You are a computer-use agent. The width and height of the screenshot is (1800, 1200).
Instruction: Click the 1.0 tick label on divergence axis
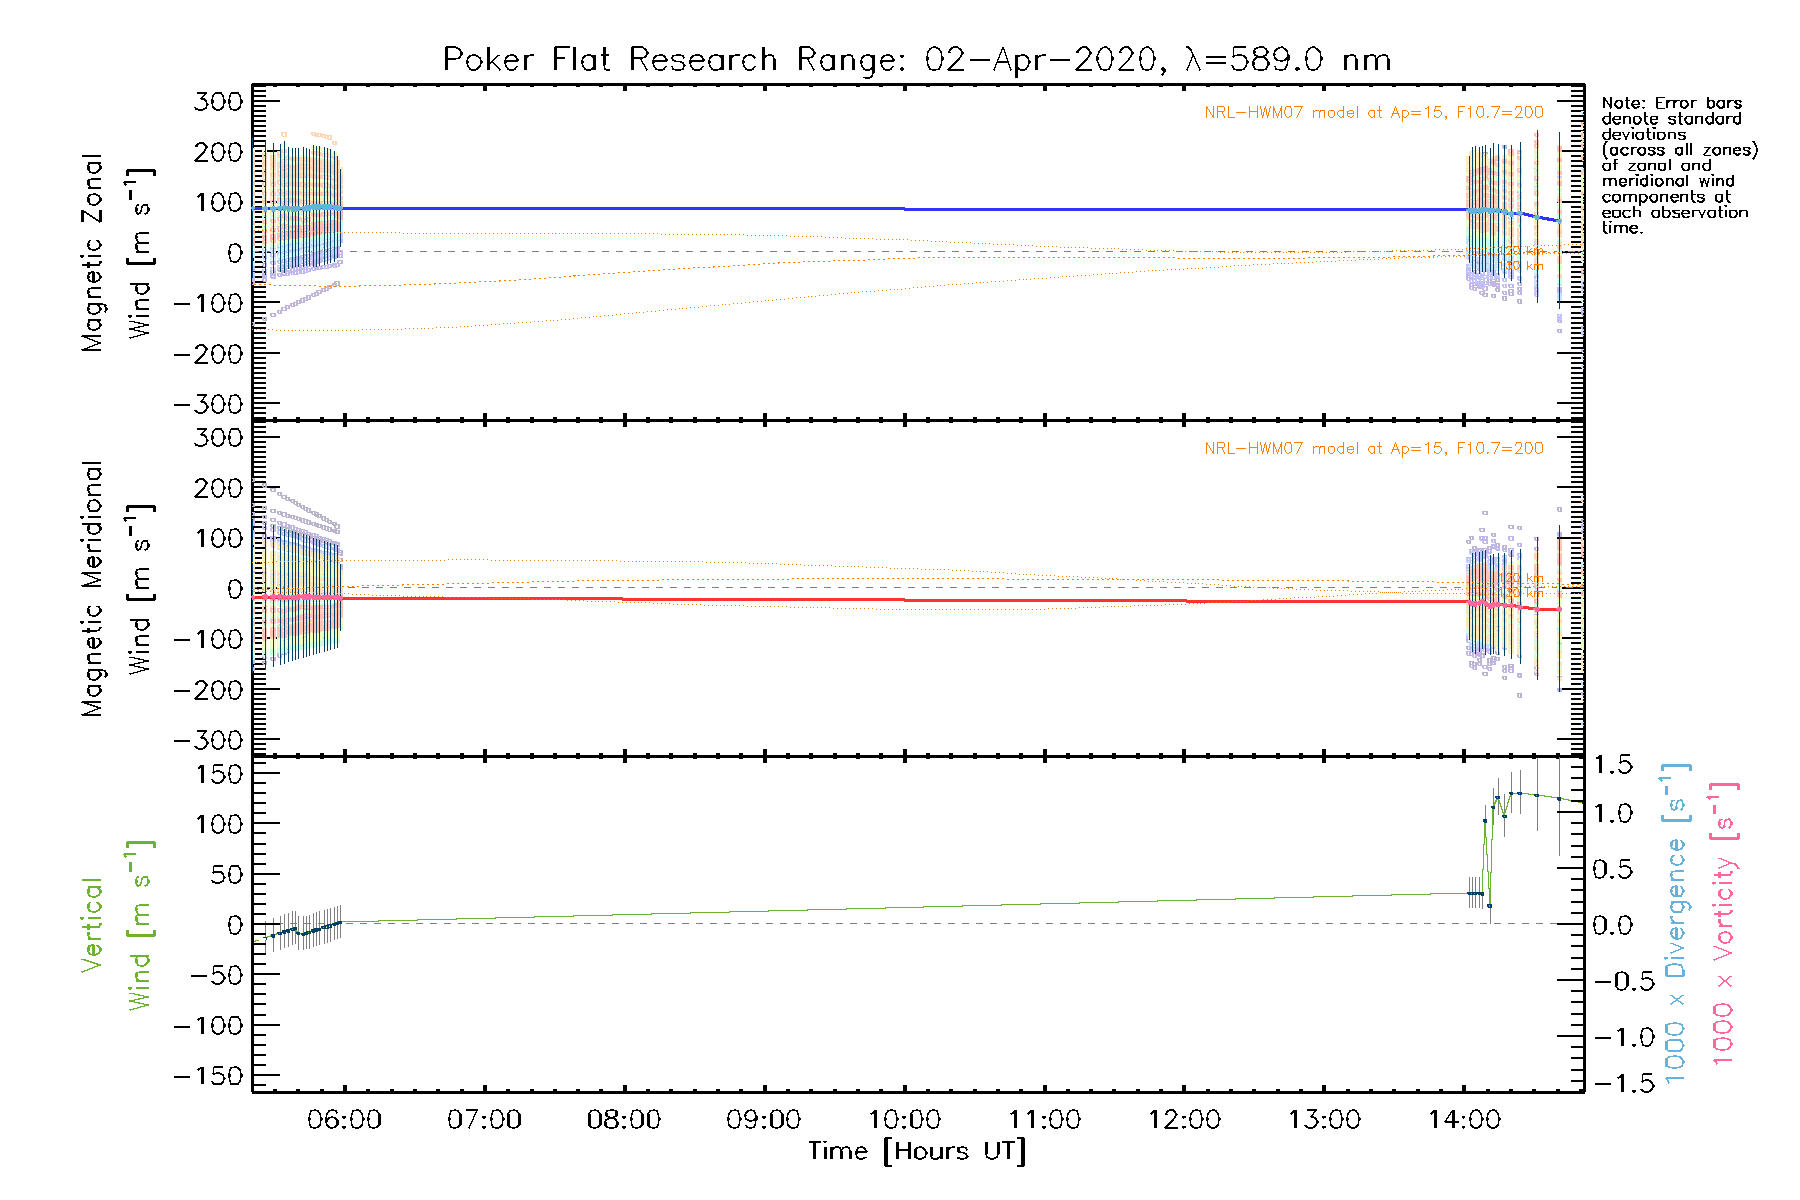tap(1613, 813)
